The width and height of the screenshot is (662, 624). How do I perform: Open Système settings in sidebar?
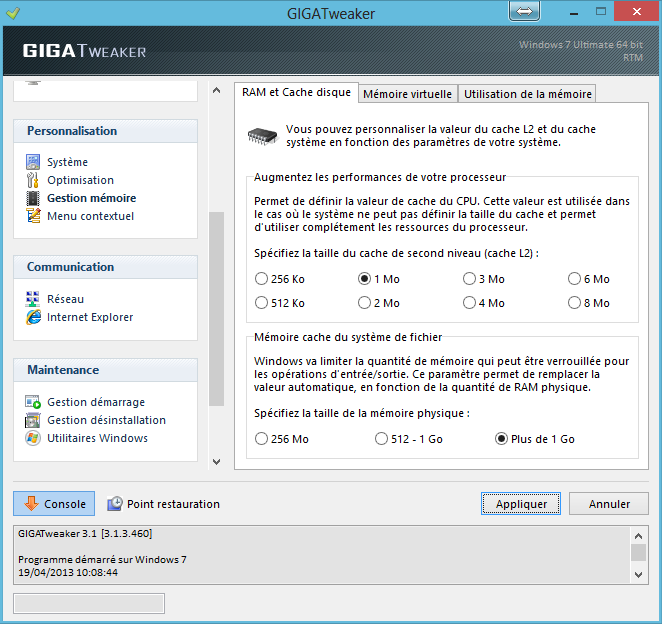pos(68,162)
